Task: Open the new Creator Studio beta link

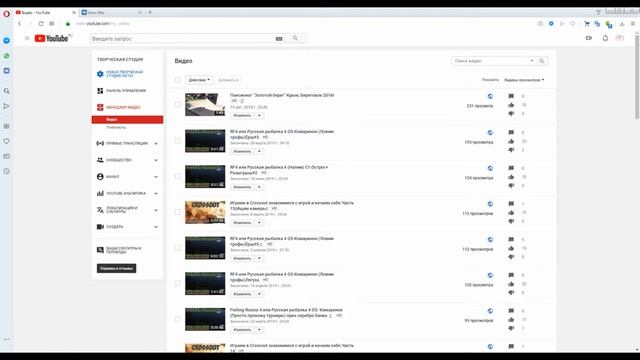Action: 124,74
